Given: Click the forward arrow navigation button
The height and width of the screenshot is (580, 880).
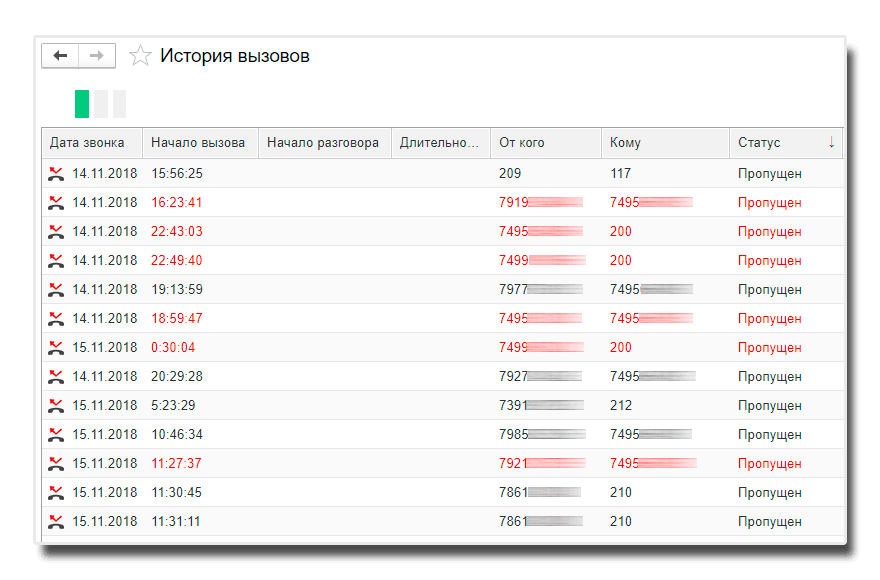Looking at the screenshot, I should pos(97,56).
